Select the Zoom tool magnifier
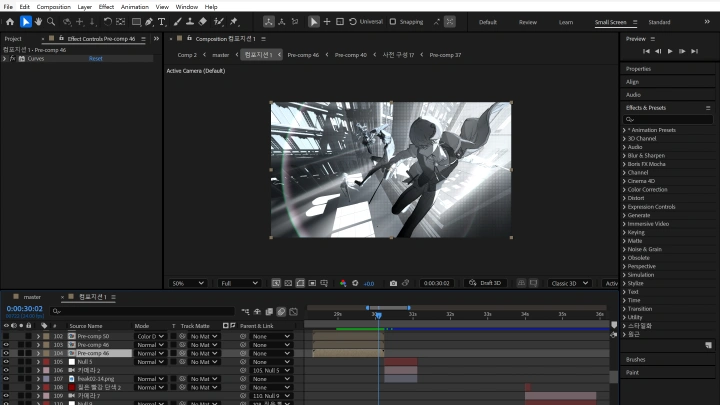The image size is (720, 405). [52, 21]
